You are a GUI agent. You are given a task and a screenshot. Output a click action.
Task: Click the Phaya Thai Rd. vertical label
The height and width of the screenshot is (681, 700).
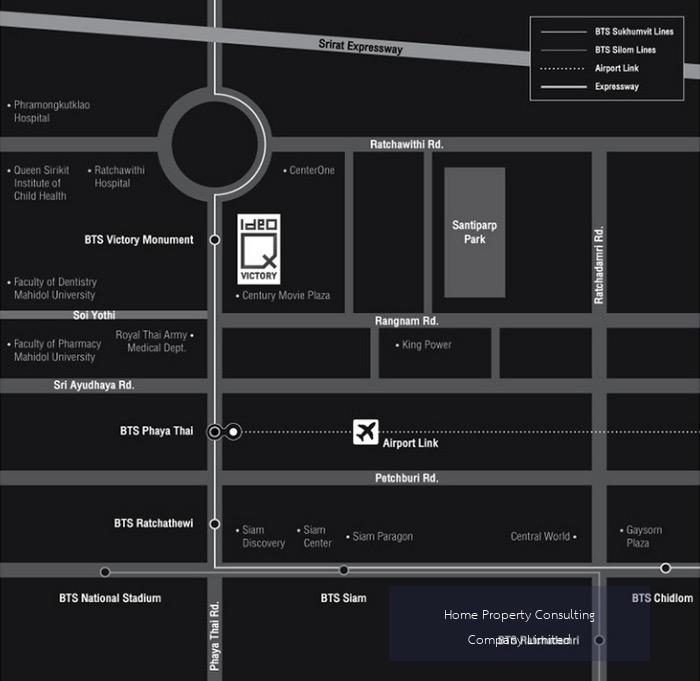[215, 635]
